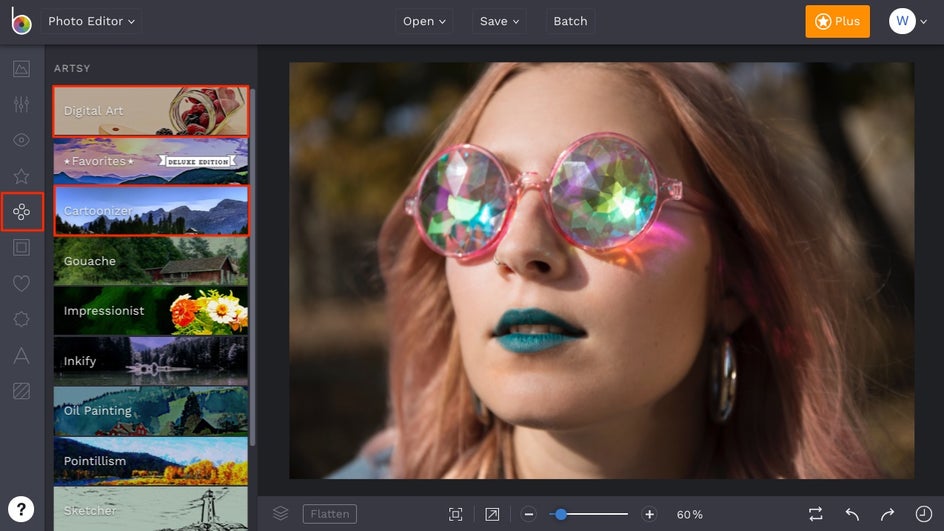Image resolution: width=944 pixels, height=531 pixels.
Task: Select the Oil Painting effect thumbnail
Action: (x=150, y=411)
